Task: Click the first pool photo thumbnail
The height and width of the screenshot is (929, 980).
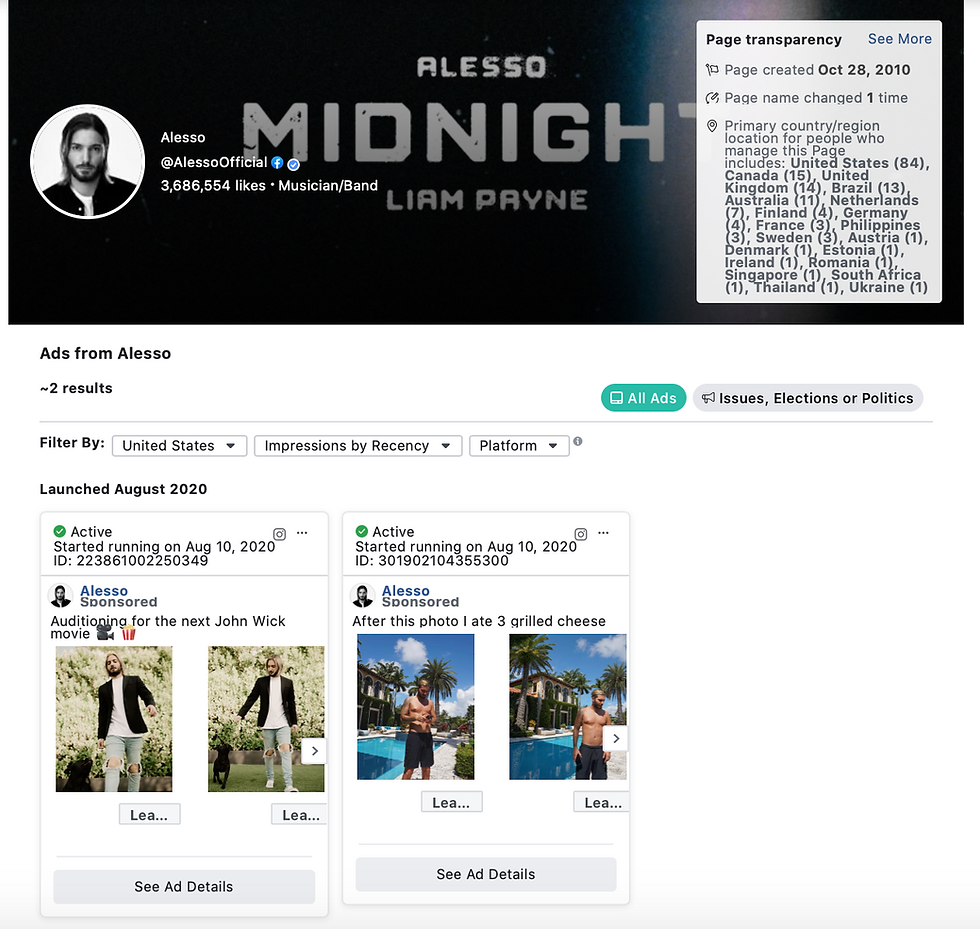Action: pos(415,706)
